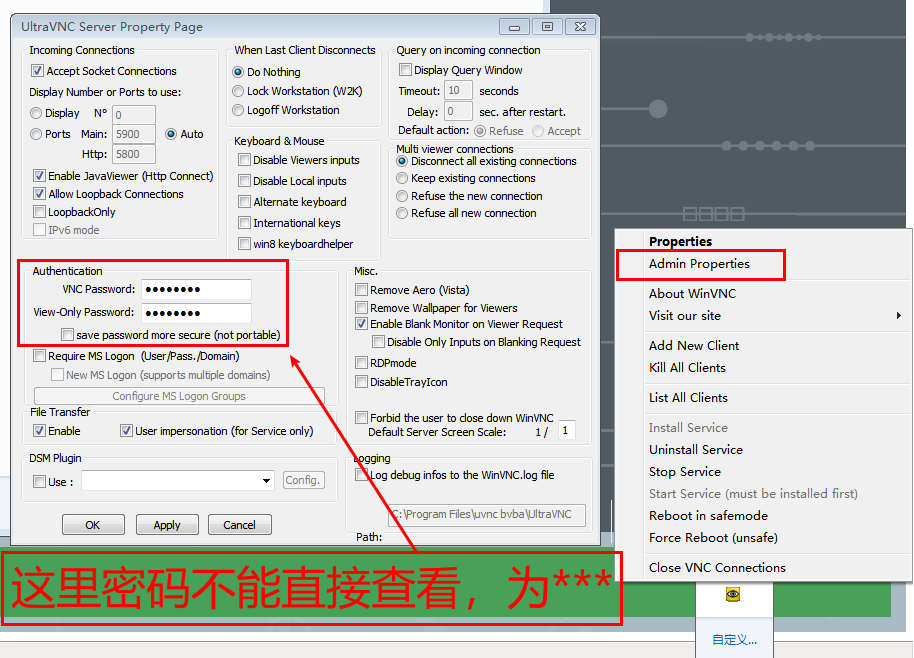Image resolution: width=914 pixels, height=658 pixels.
Task: Check save password more secure option
Action: 68,335
